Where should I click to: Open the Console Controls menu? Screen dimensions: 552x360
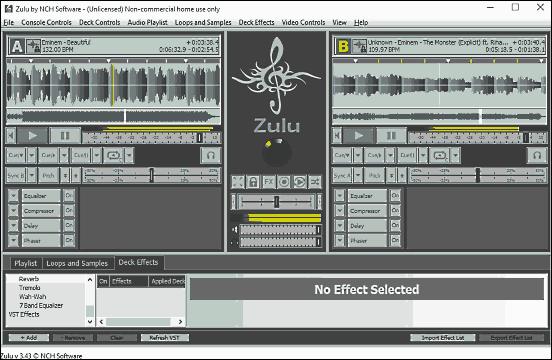[x=46, y=23]
